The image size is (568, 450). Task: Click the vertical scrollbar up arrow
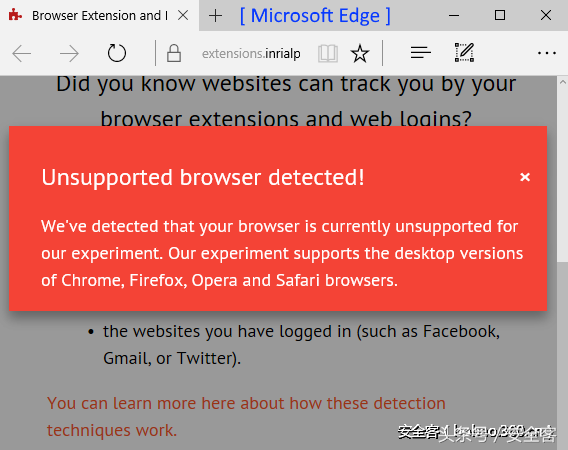pos(563,82)
